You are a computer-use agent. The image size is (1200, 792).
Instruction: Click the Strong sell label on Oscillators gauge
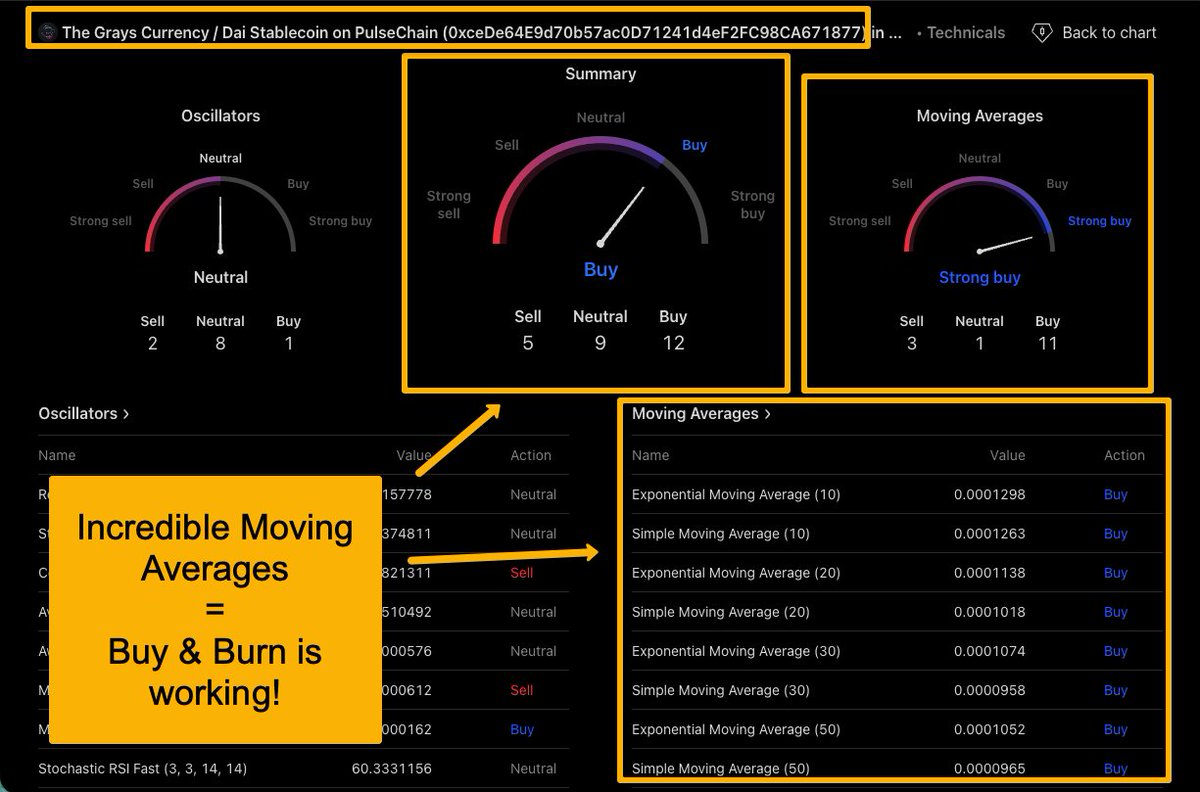coord(101,221)
